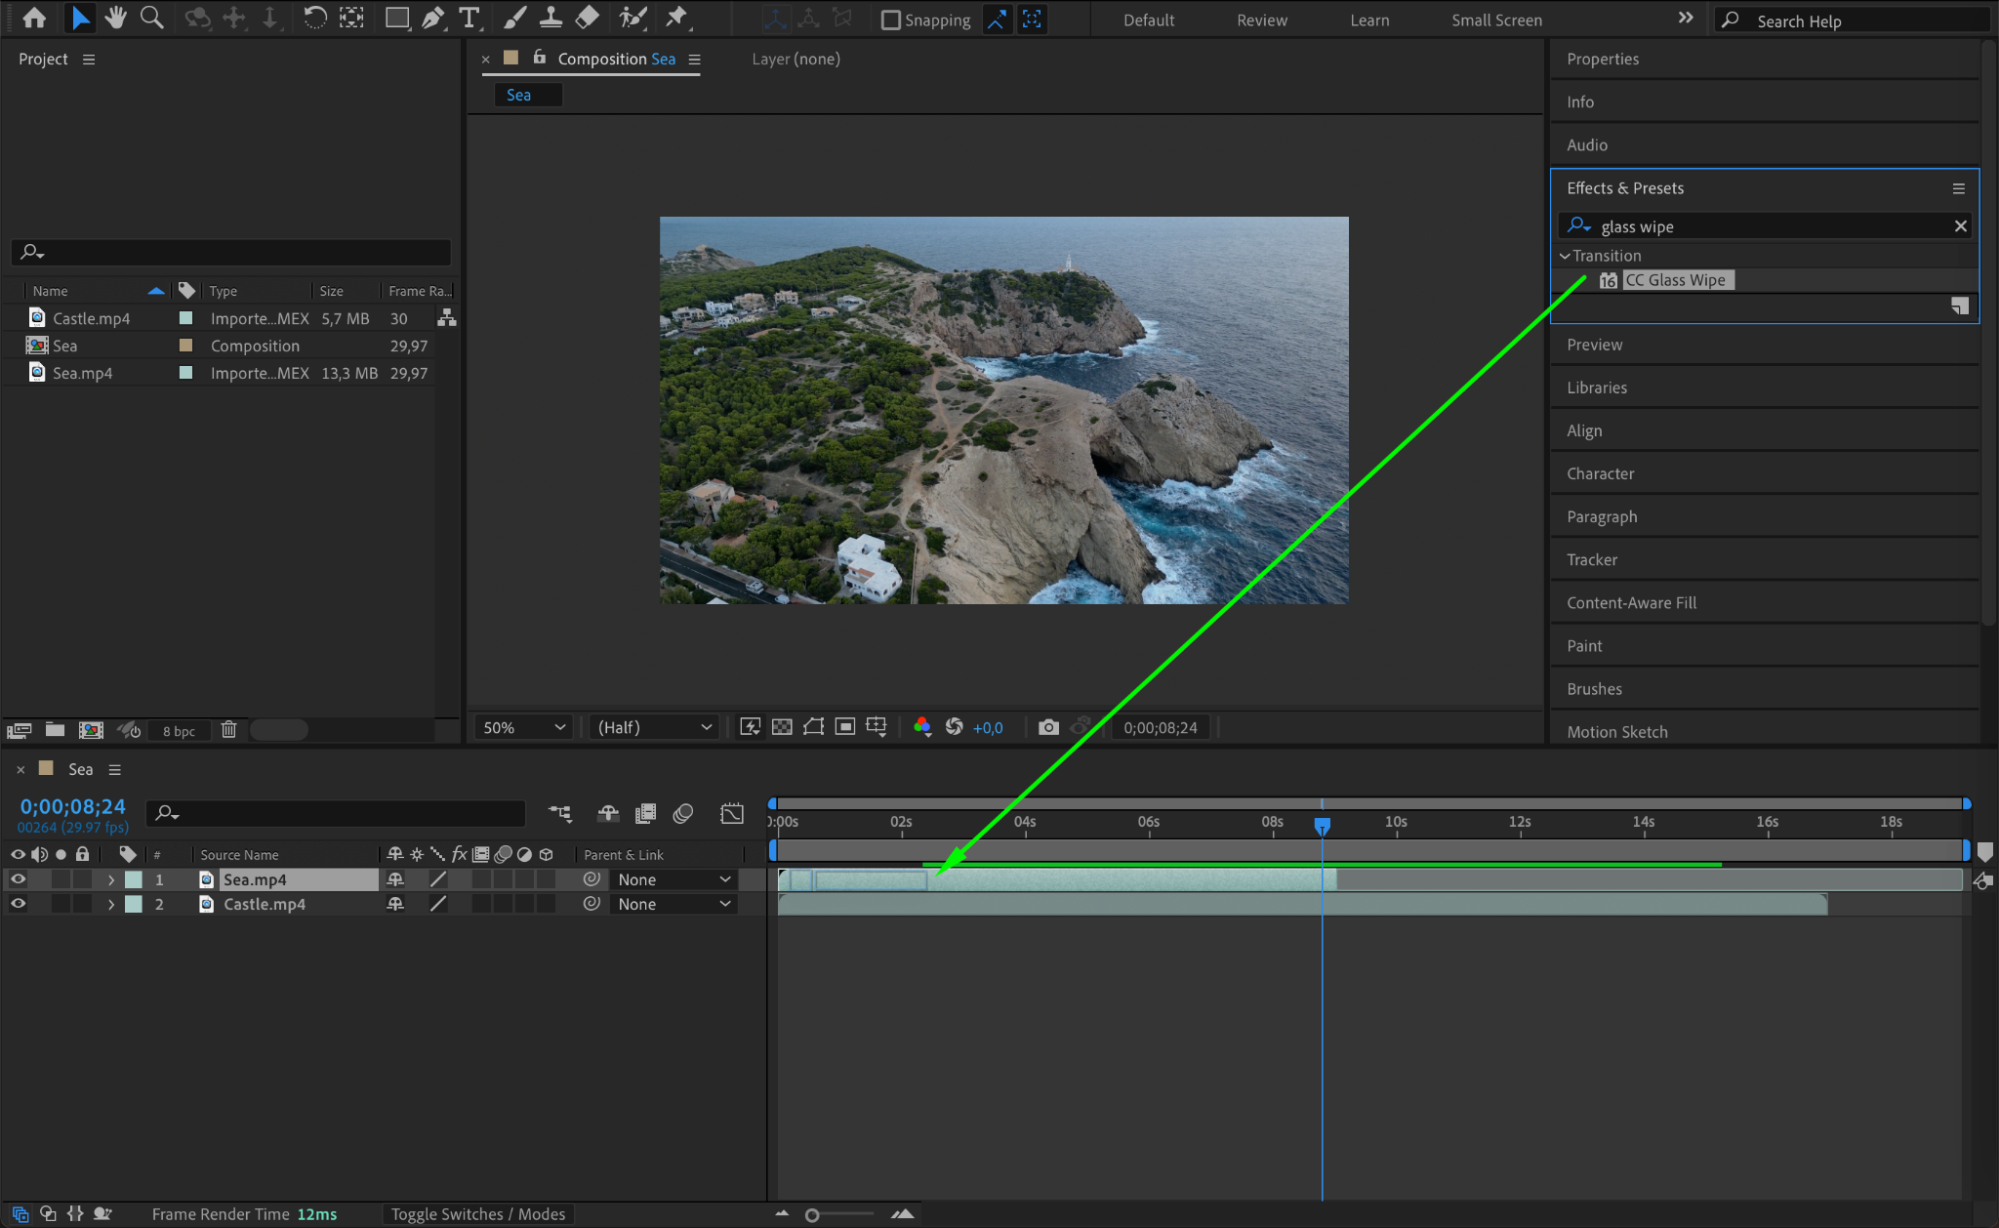
Task: Toggle Fast Previews icon in viewer
Action: point(750,727)
